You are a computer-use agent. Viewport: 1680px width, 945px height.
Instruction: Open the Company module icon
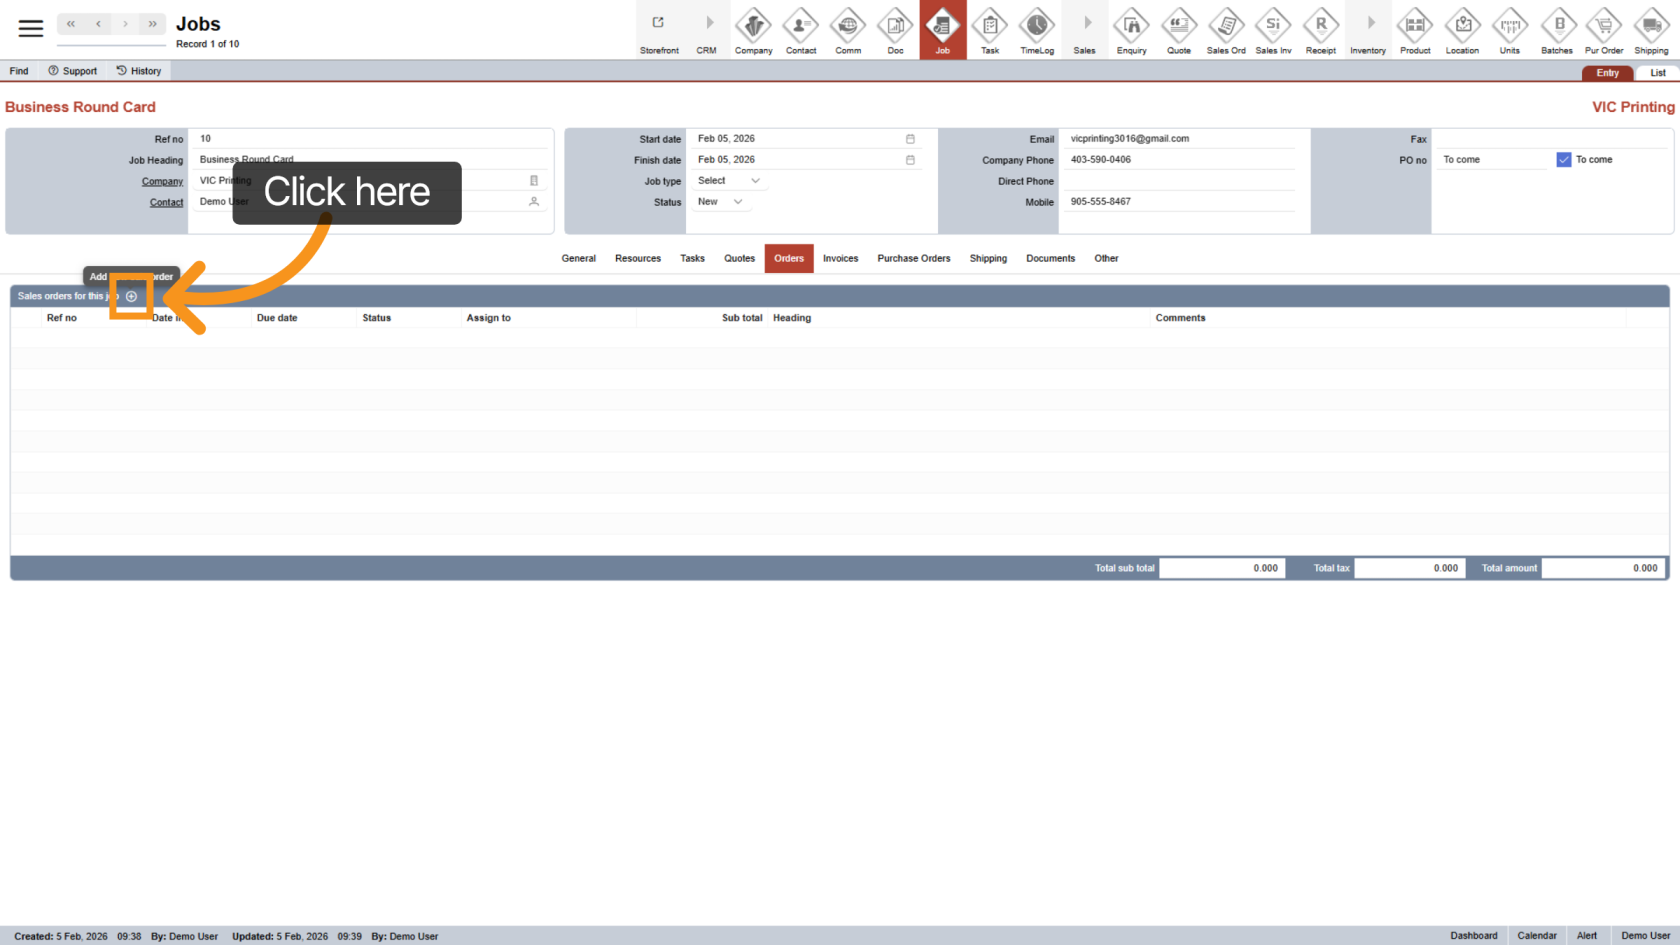click(x=753, y=30)
